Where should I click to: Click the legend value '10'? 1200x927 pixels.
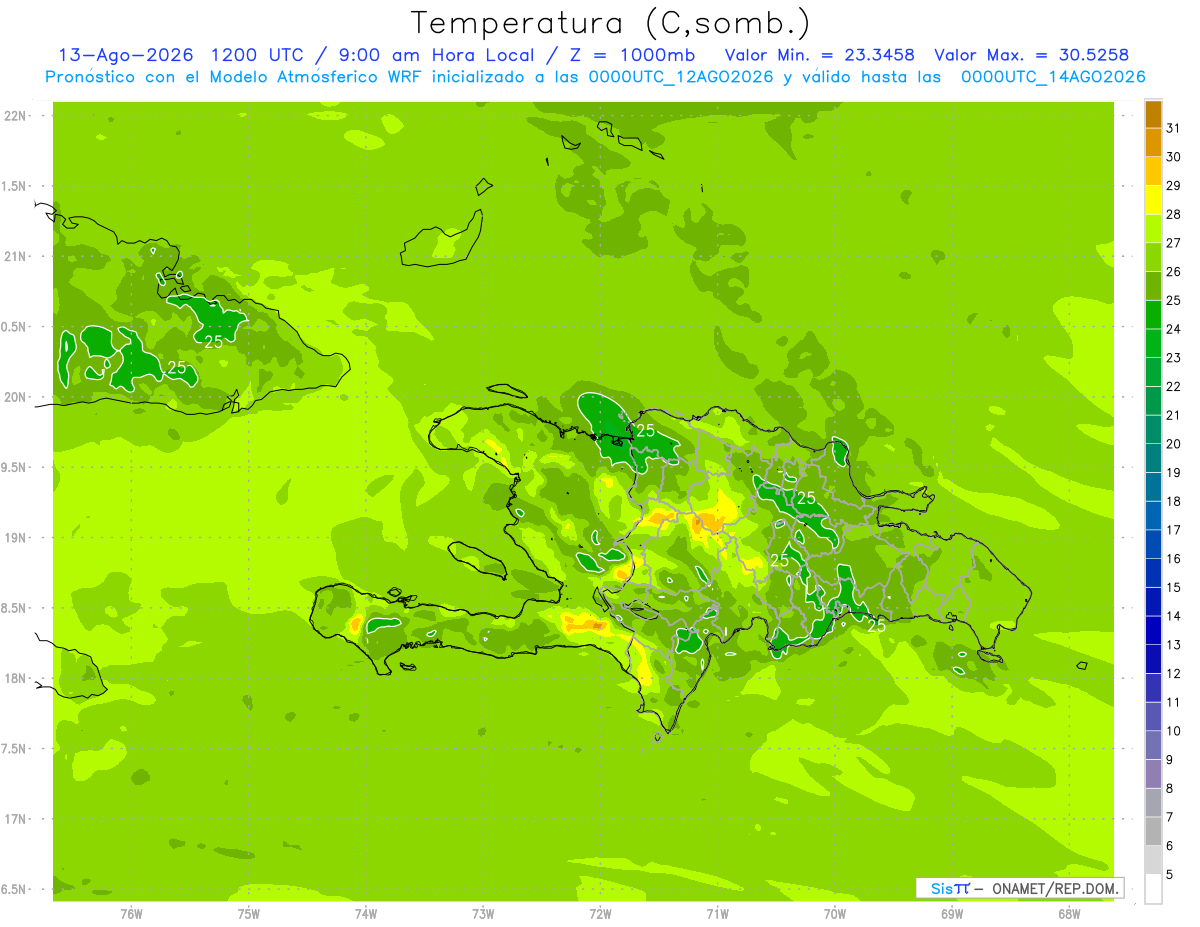(x=1173, y=731)
